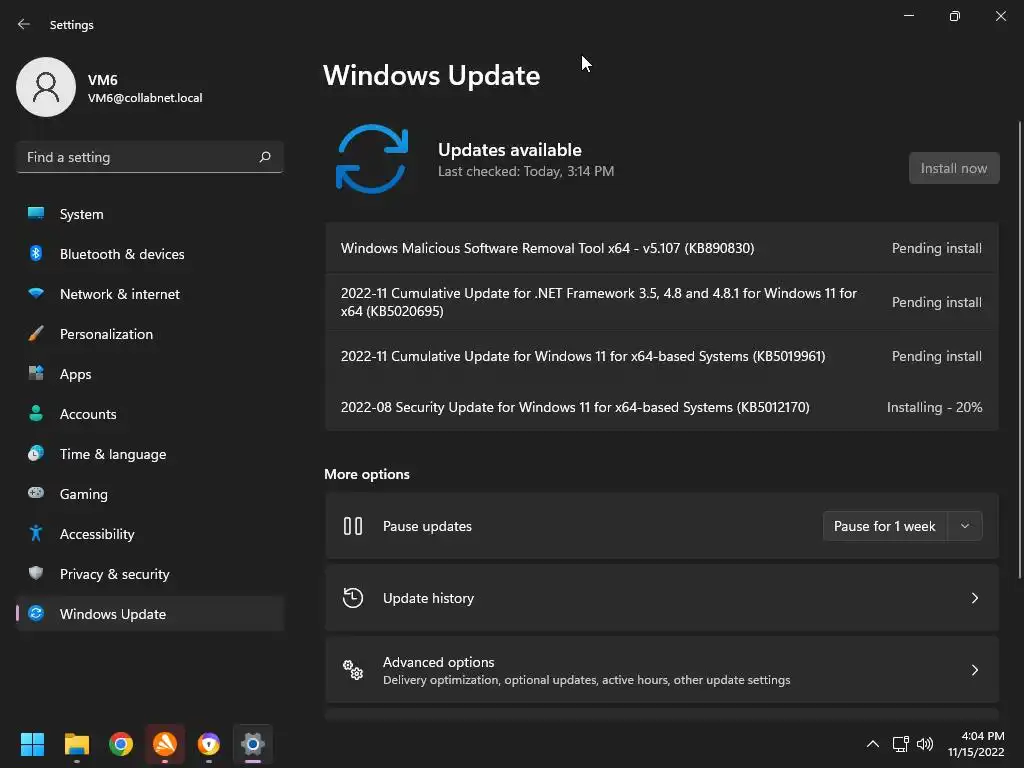Viewport: 1024px width, 768px height.
Task: Select the Network & internet wifi icon
Action: pos(36,293)
